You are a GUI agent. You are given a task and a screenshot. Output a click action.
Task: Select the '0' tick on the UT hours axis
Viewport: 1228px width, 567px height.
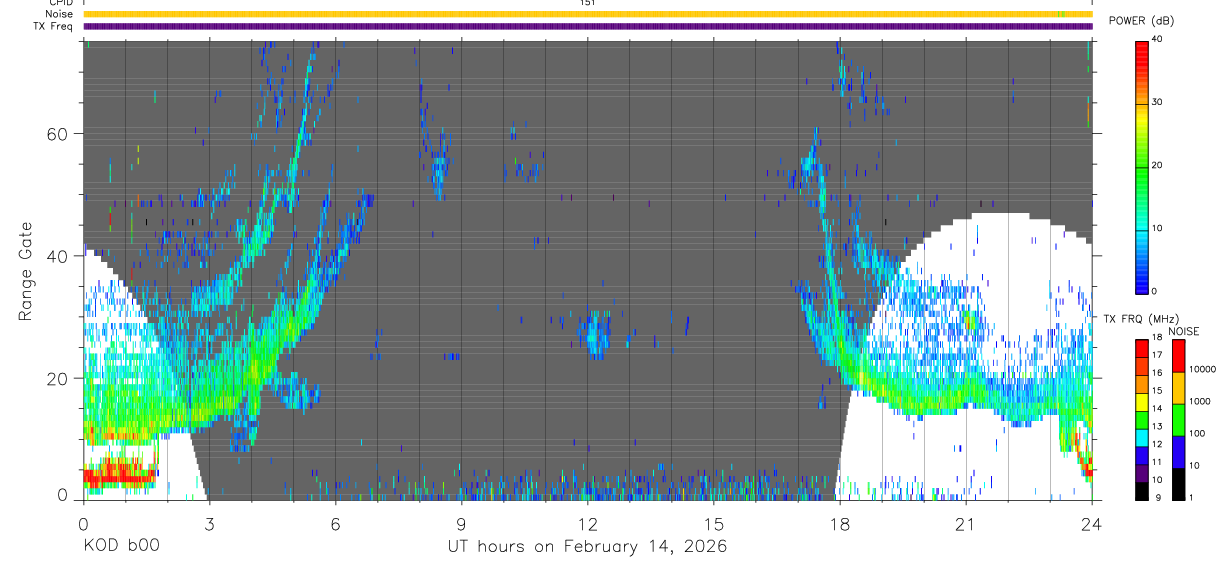[x=83, y=523]
